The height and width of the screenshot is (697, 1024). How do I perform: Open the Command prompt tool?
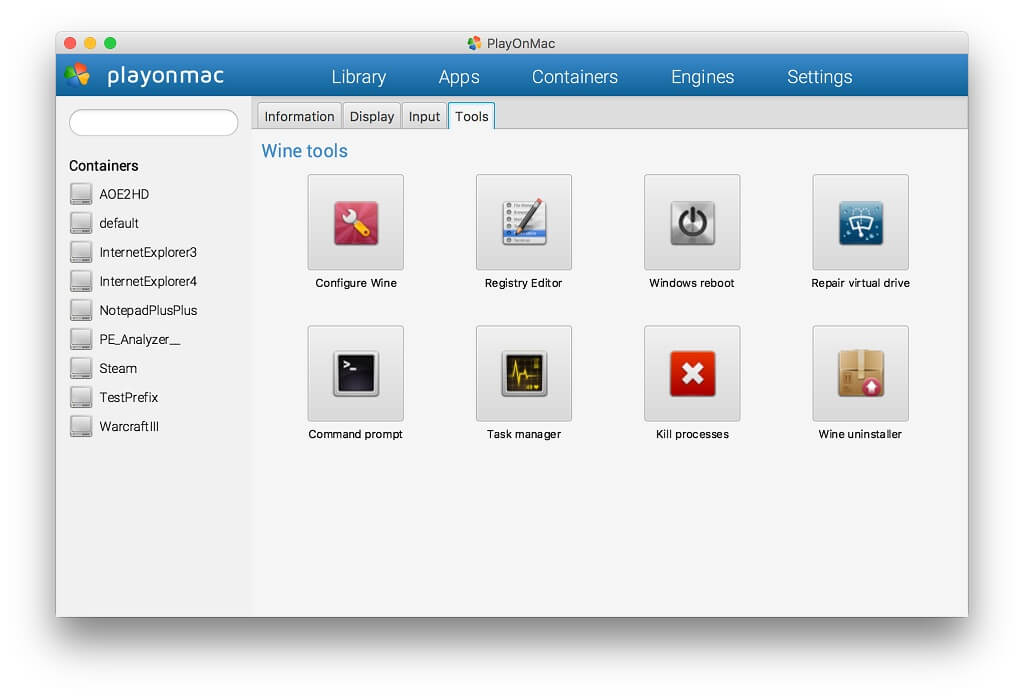(x=356, y=374)
